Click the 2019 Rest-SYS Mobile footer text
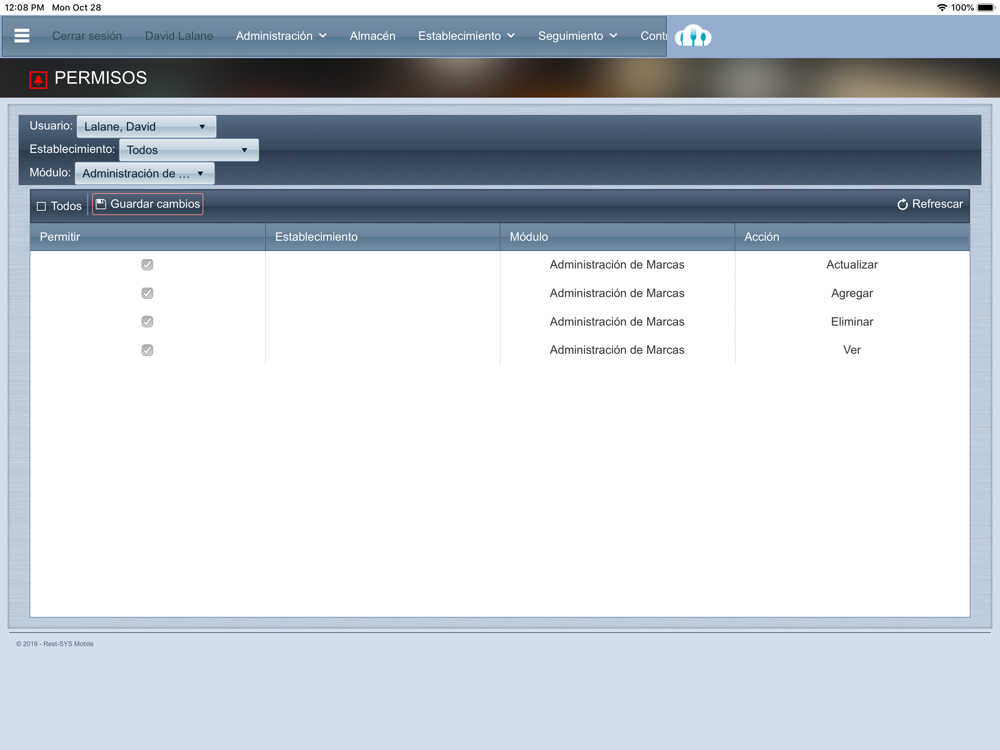The image size is (1000, 750). (55, 643)
